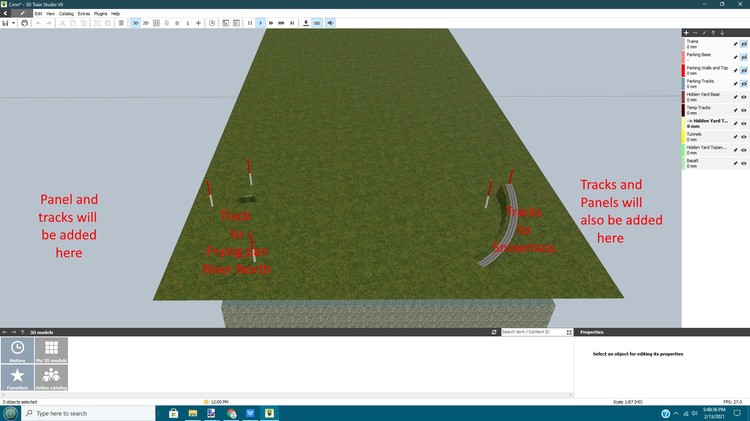The height and width of the screenshot is (421, 750).
Task: Hide the Hidden Yard Base layer
Action: pyautogui.click(x=744, y=97)
